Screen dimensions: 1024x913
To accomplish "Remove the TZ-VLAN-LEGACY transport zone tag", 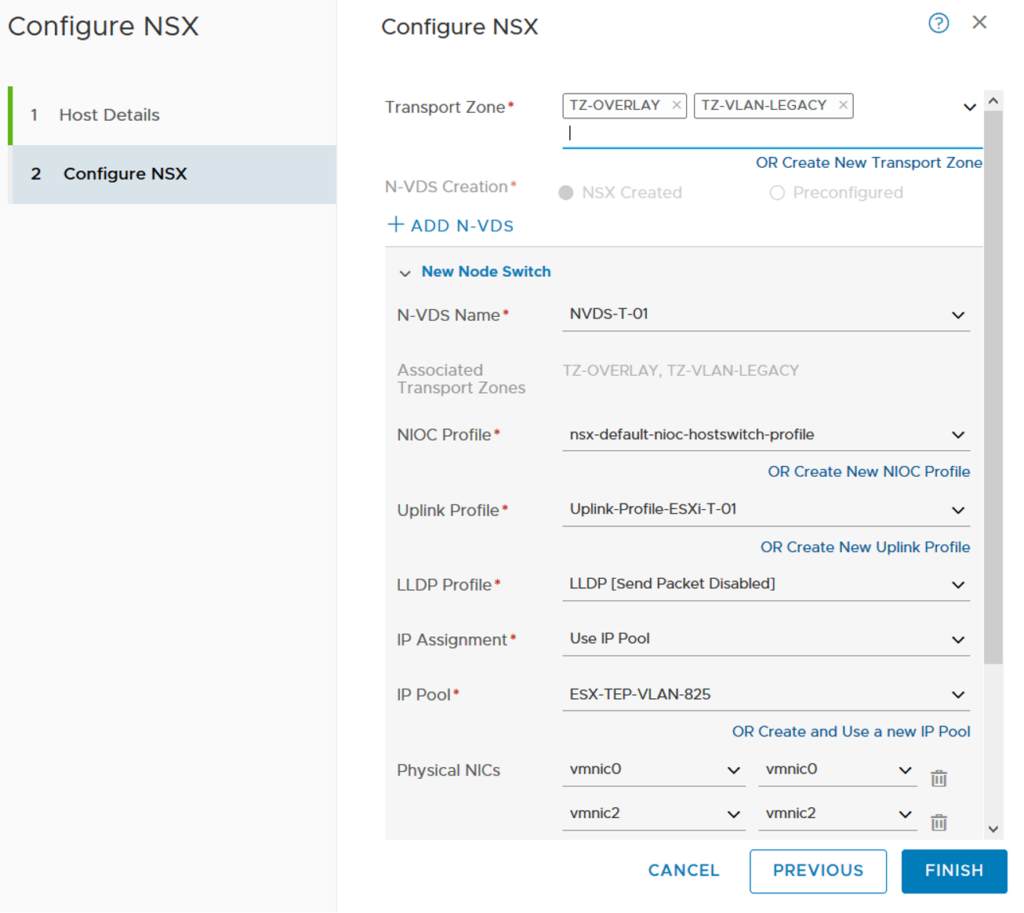I will pyautogui.click(x=843, y=105).
